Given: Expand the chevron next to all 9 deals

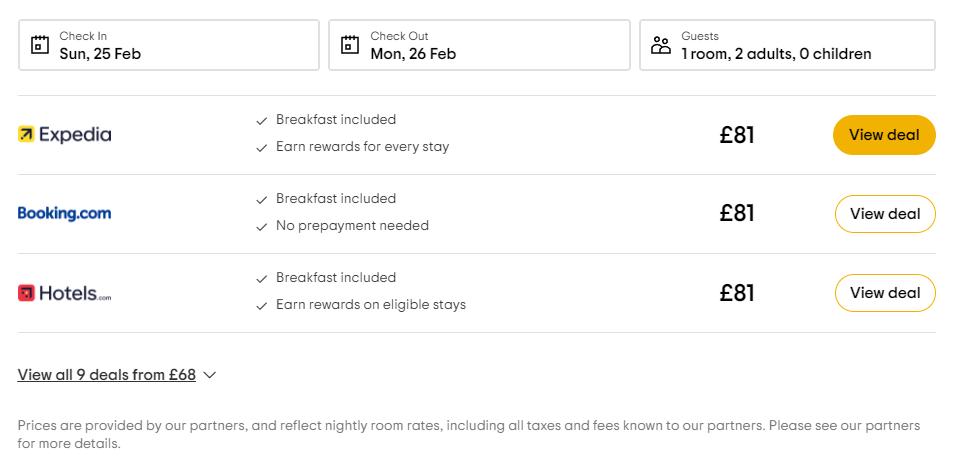Looking at the screenshot, I should pyautogui.click(x=210, y=376).
